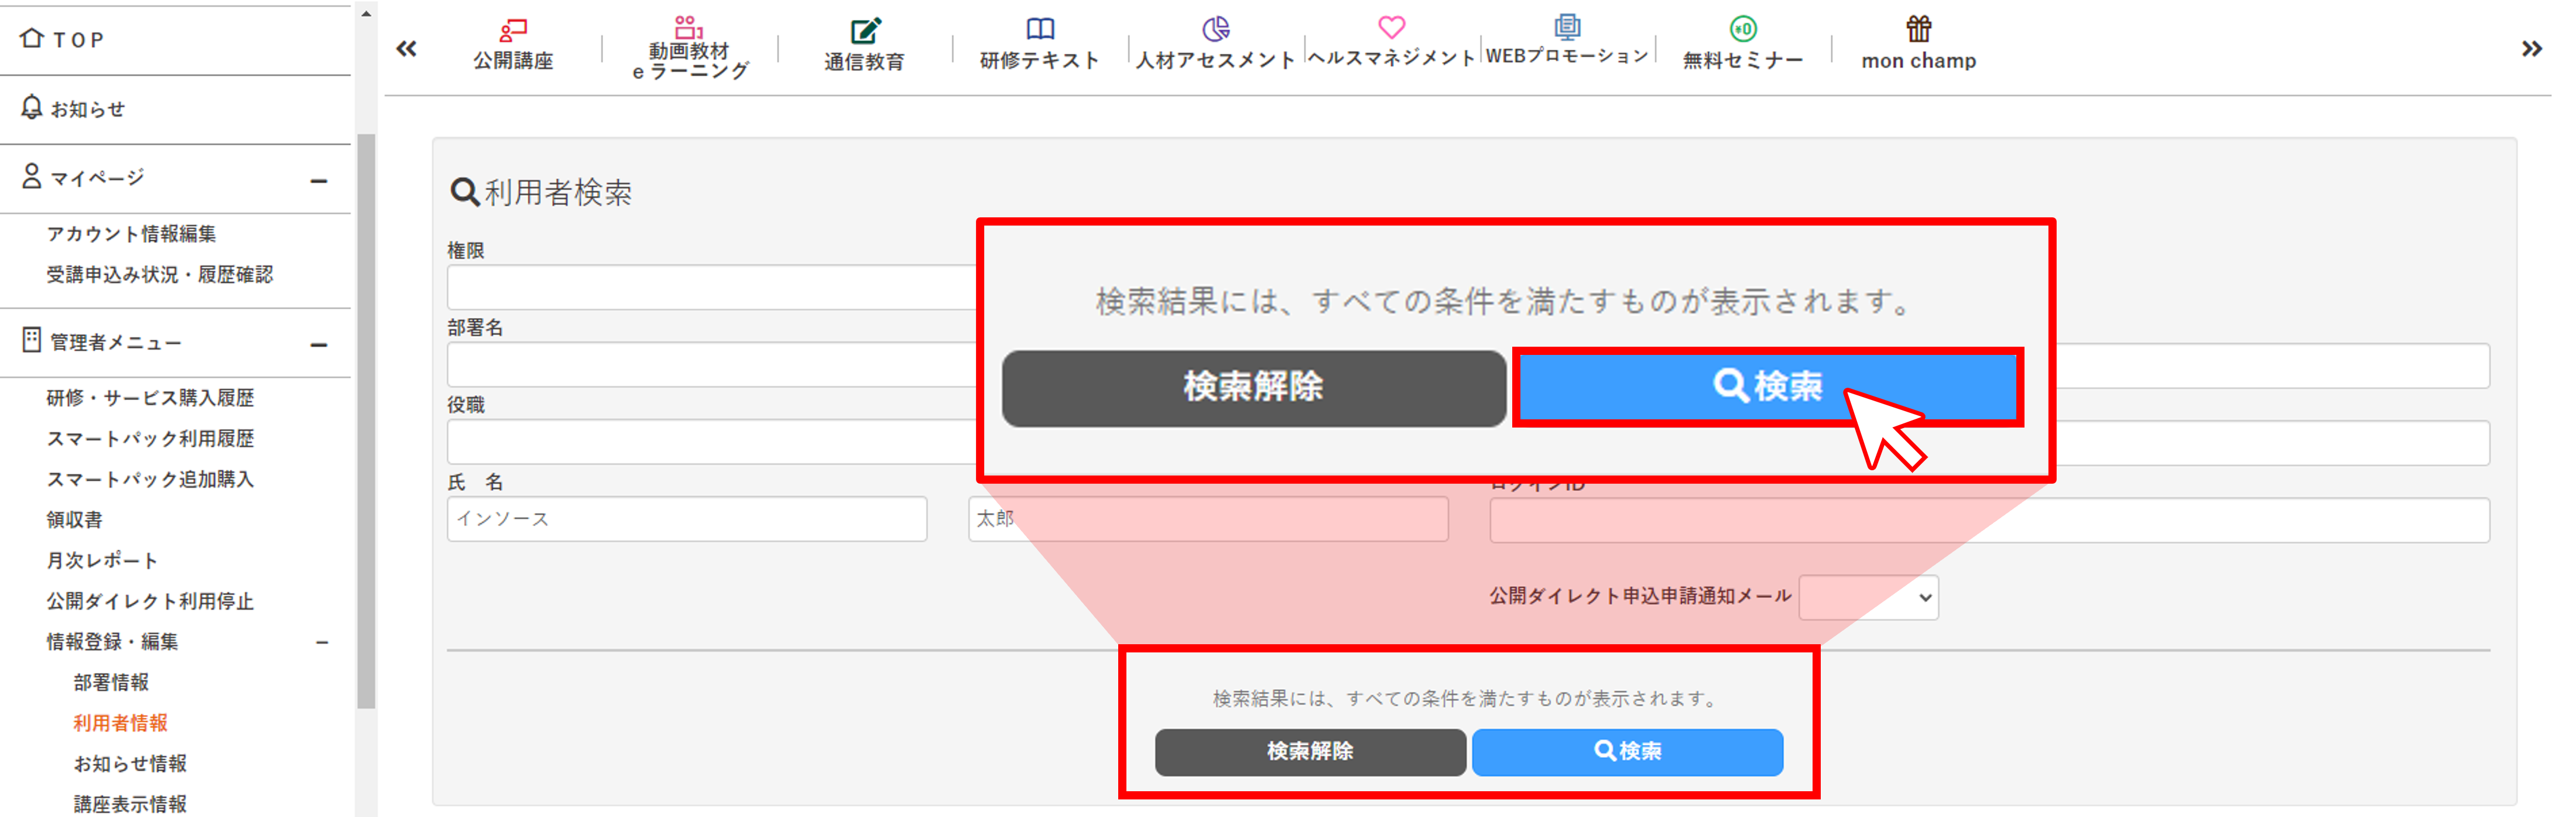
Task: Open the 通信教育 pencil icon
Action: [865, 30]
